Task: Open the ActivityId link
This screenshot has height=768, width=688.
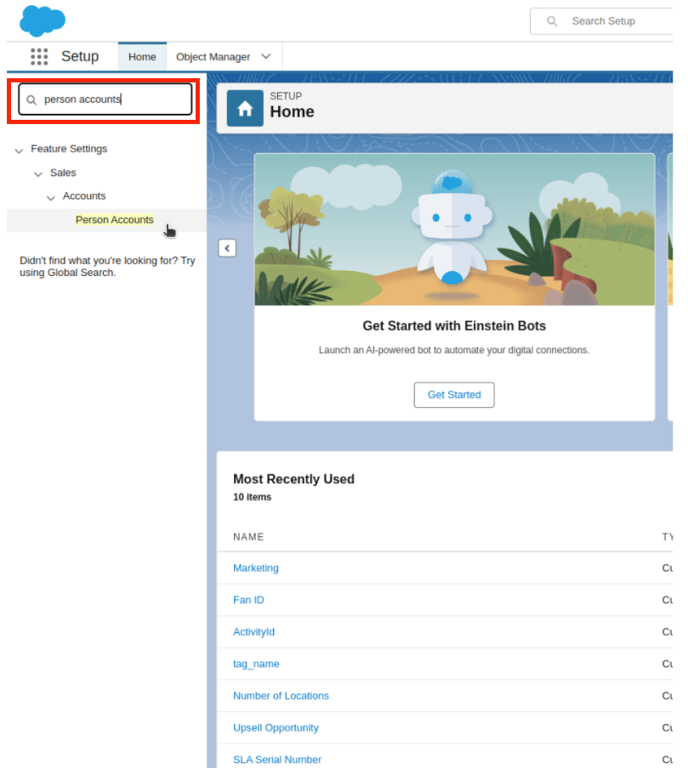Action: coord(254,632)
